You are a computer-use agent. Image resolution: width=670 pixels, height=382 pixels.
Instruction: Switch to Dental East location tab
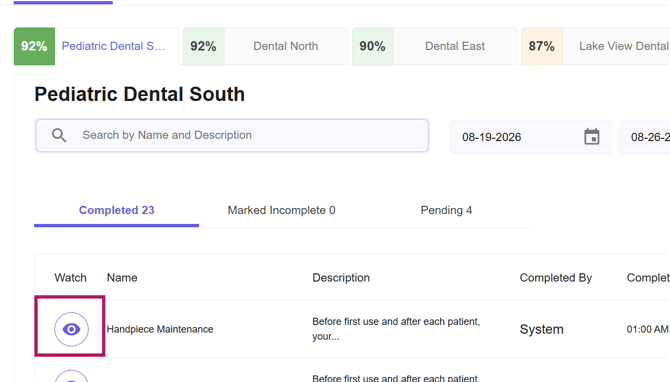click(435, 46)
